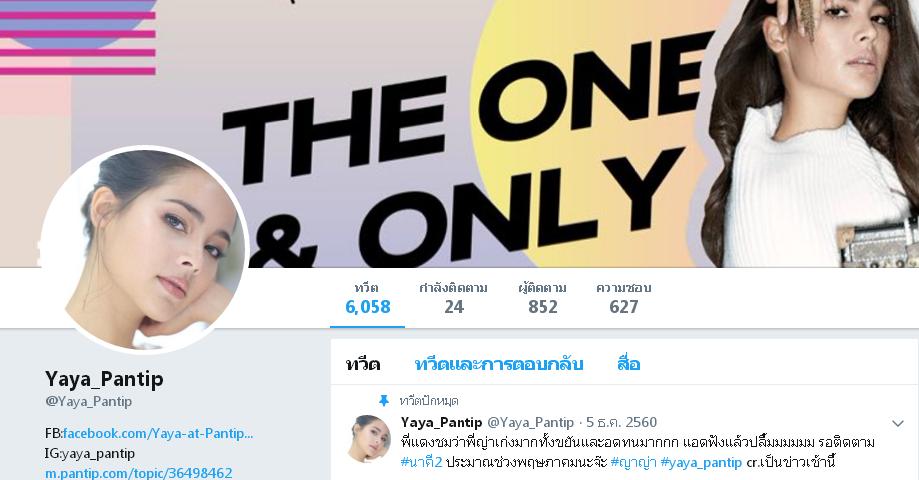Viewport: 919px width, 480px height.
Task: Open the large round profile photo
Action: 144,250
